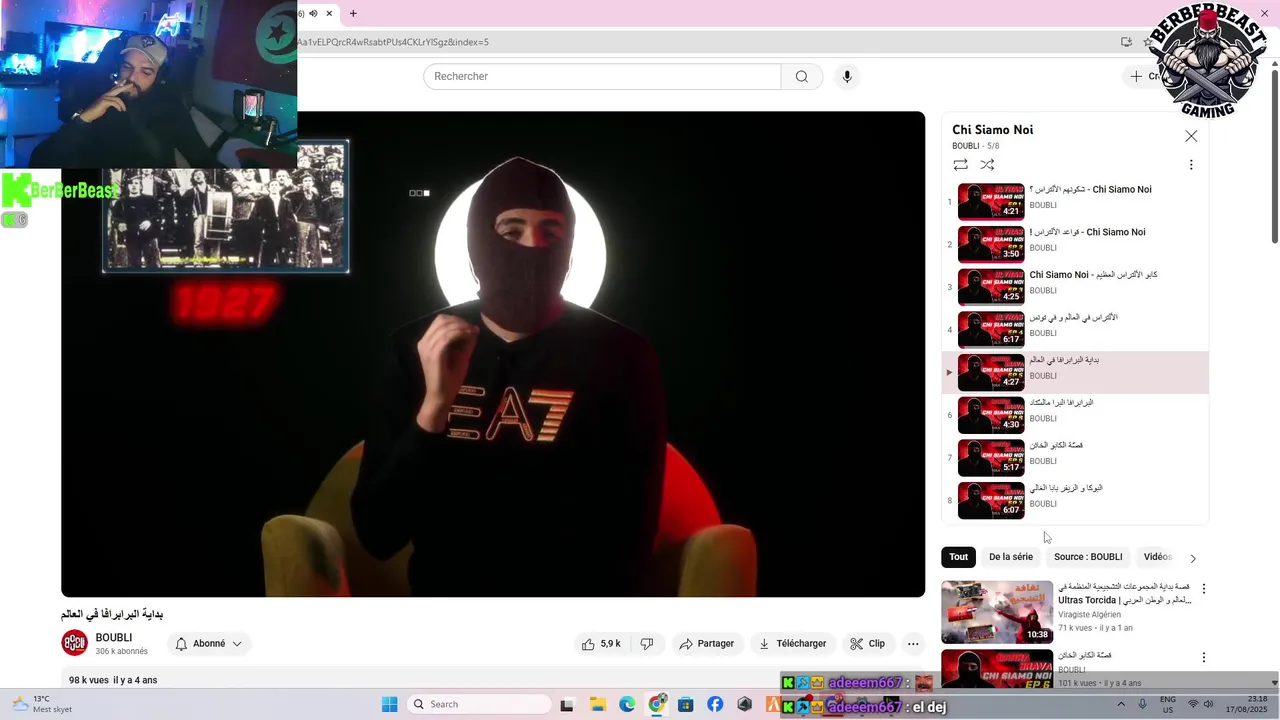Open Microsoft Store from taskbar
The width and height of the screenshot is (1280, 720).
coord(686,704)
